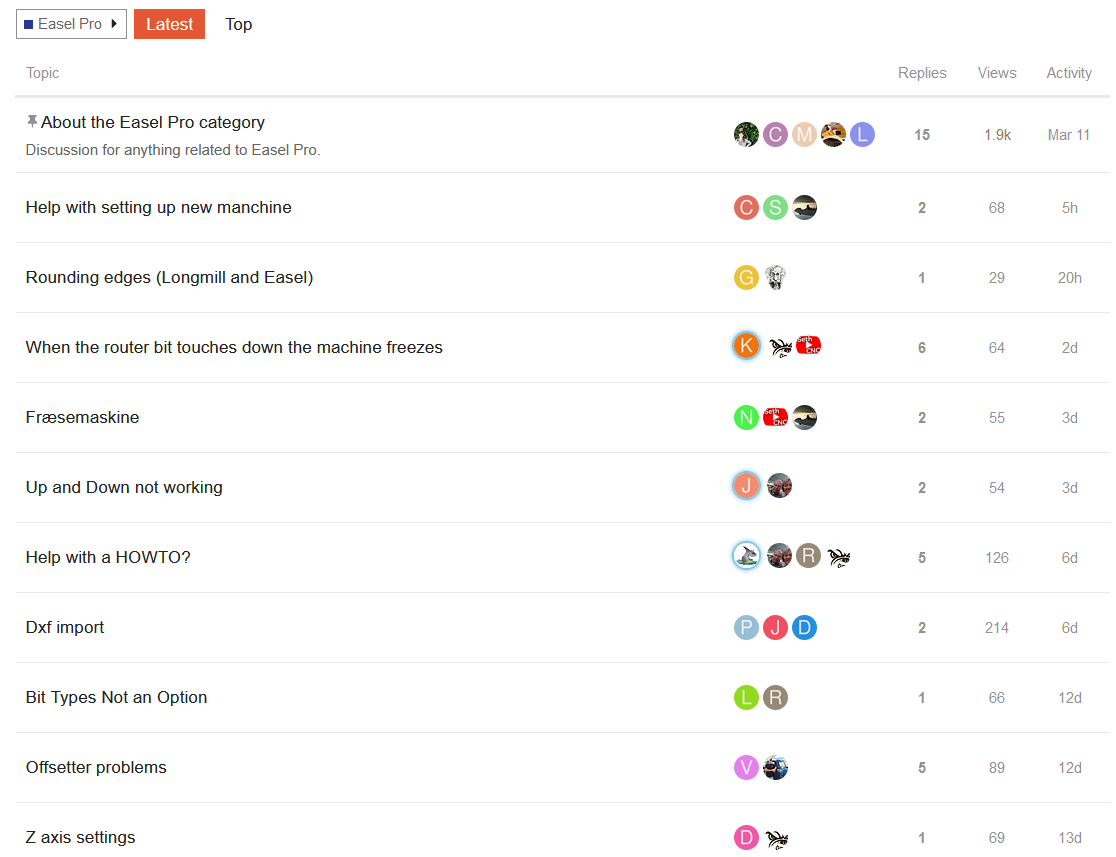Open the 'Offsetter problems' topic
1116x857 pixels.
pyautogui.click(x=96, y=767)
